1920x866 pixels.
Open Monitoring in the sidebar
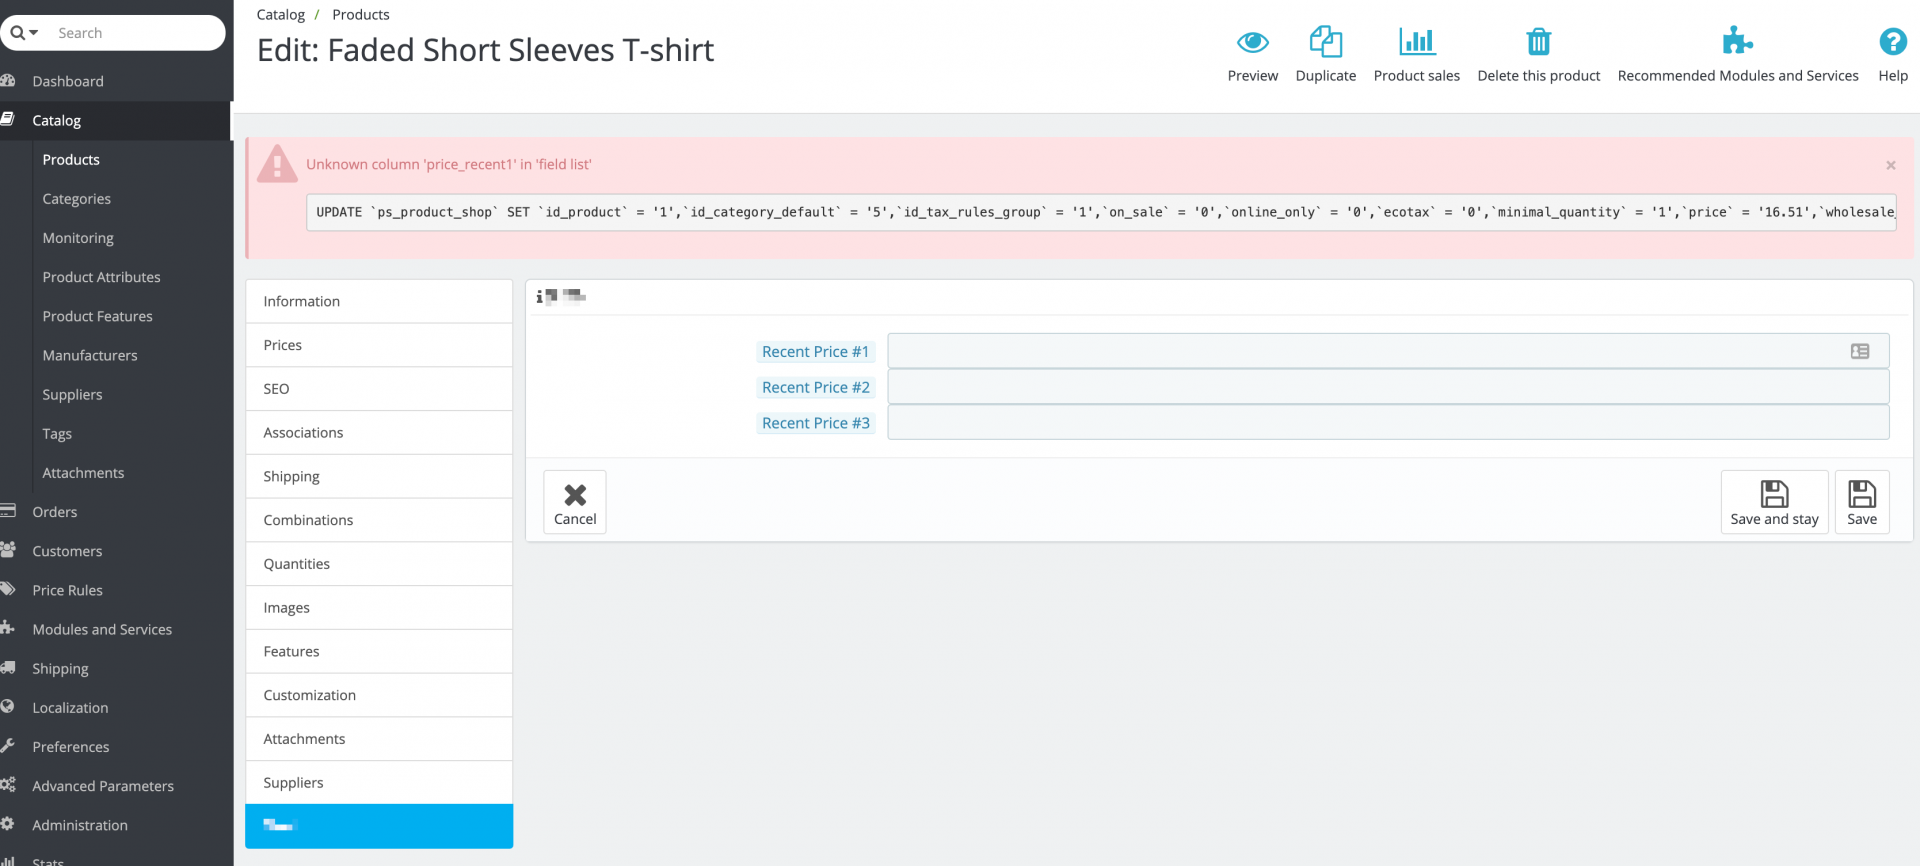pyautogui.click(x=78, y=238)
